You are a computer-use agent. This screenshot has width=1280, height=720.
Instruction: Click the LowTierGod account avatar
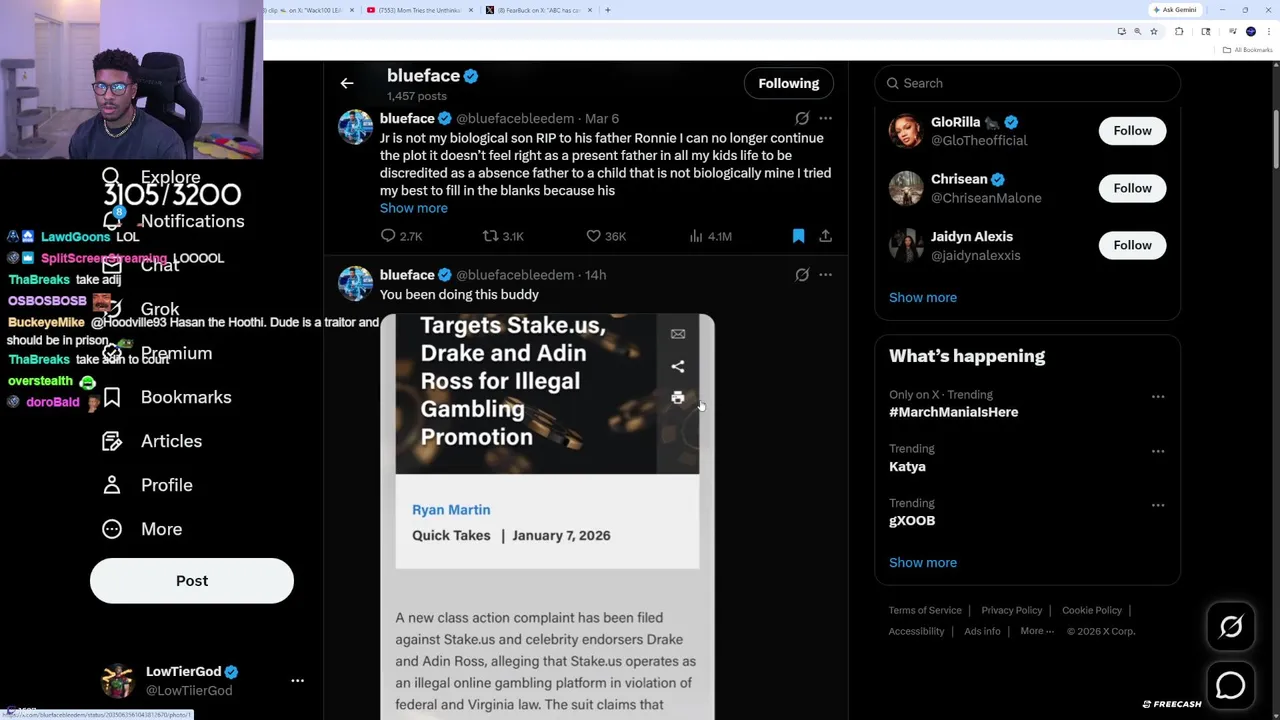pos(118,681)
